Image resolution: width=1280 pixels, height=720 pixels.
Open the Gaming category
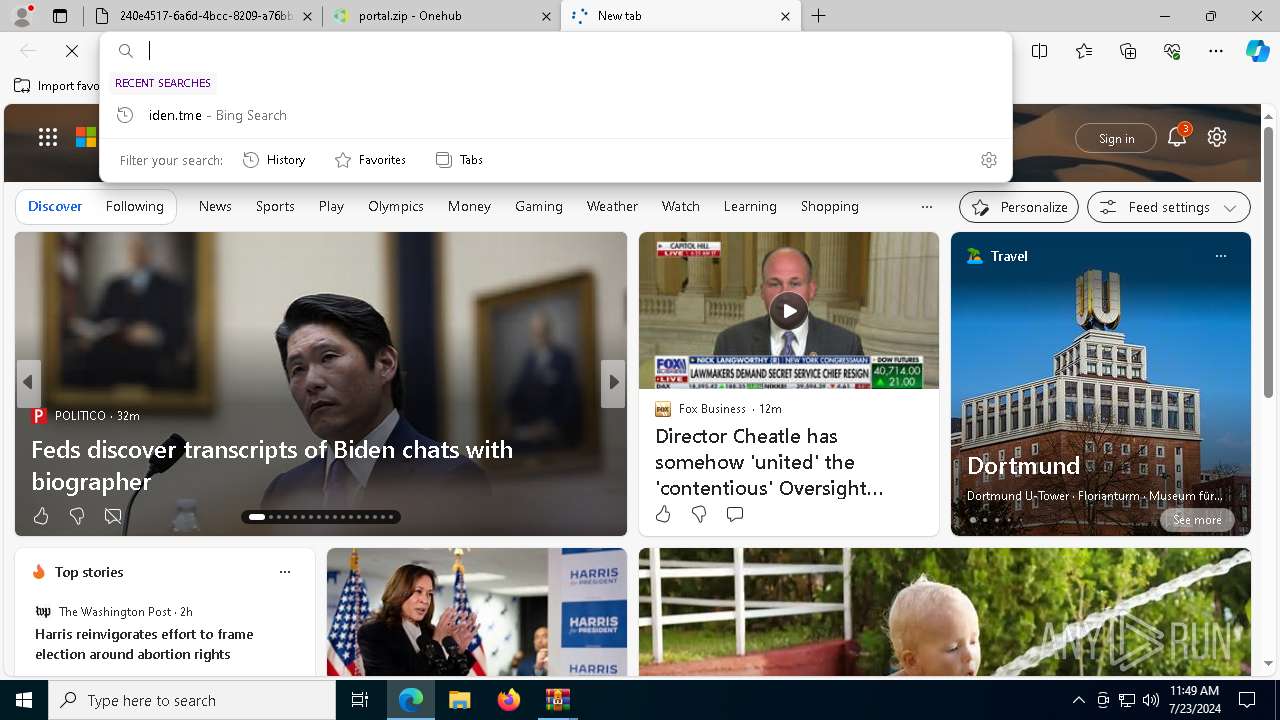(539, 206)
